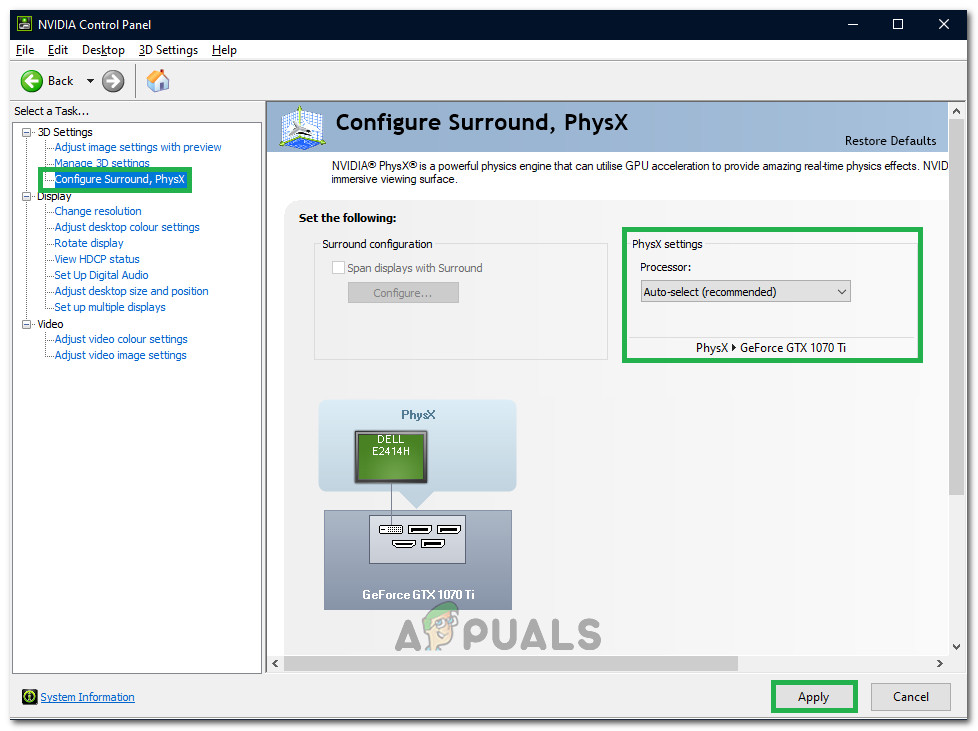Open the Edit menu
Image resolution: width=978 pixels, height=731 pixels.
(58, 50)
